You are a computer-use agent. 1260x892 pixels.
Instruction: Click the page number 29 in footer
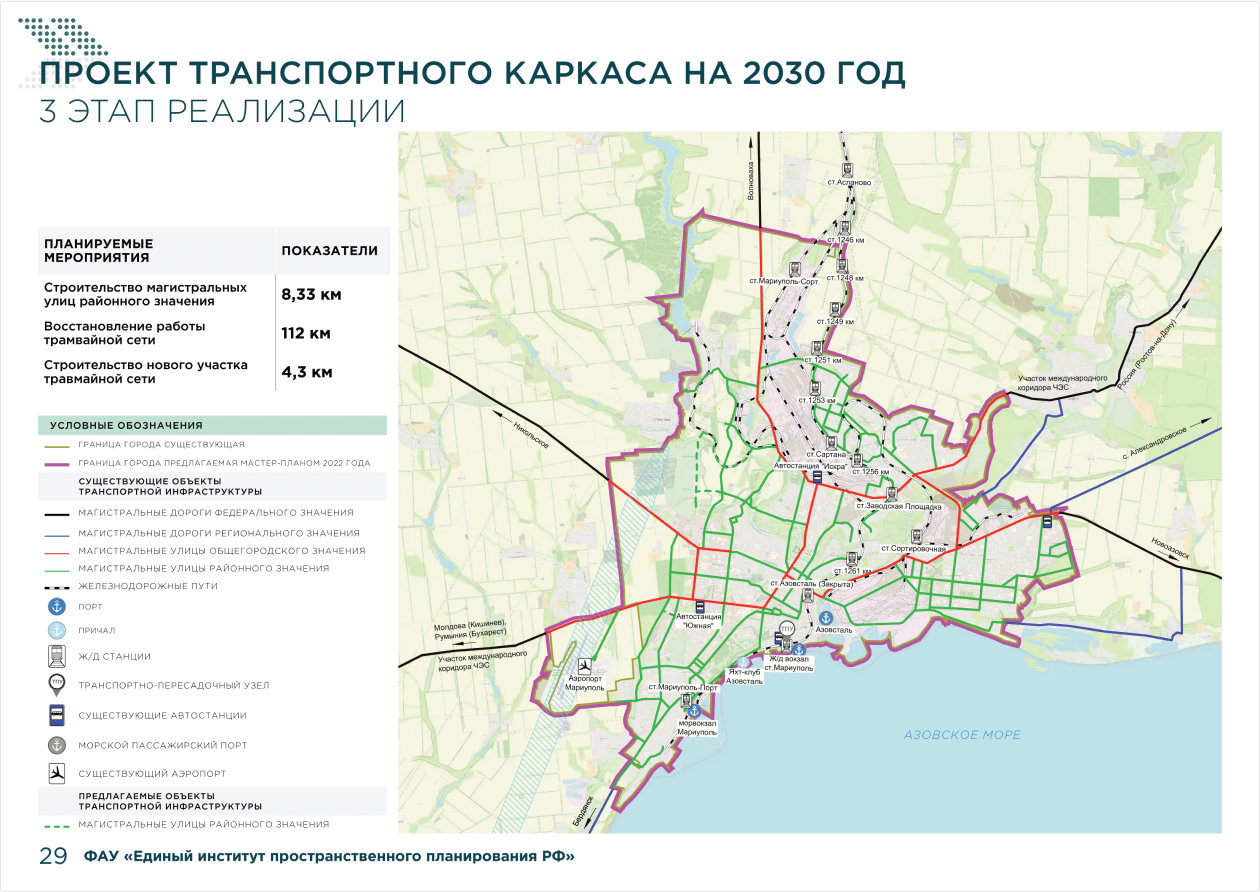point(52,856)
